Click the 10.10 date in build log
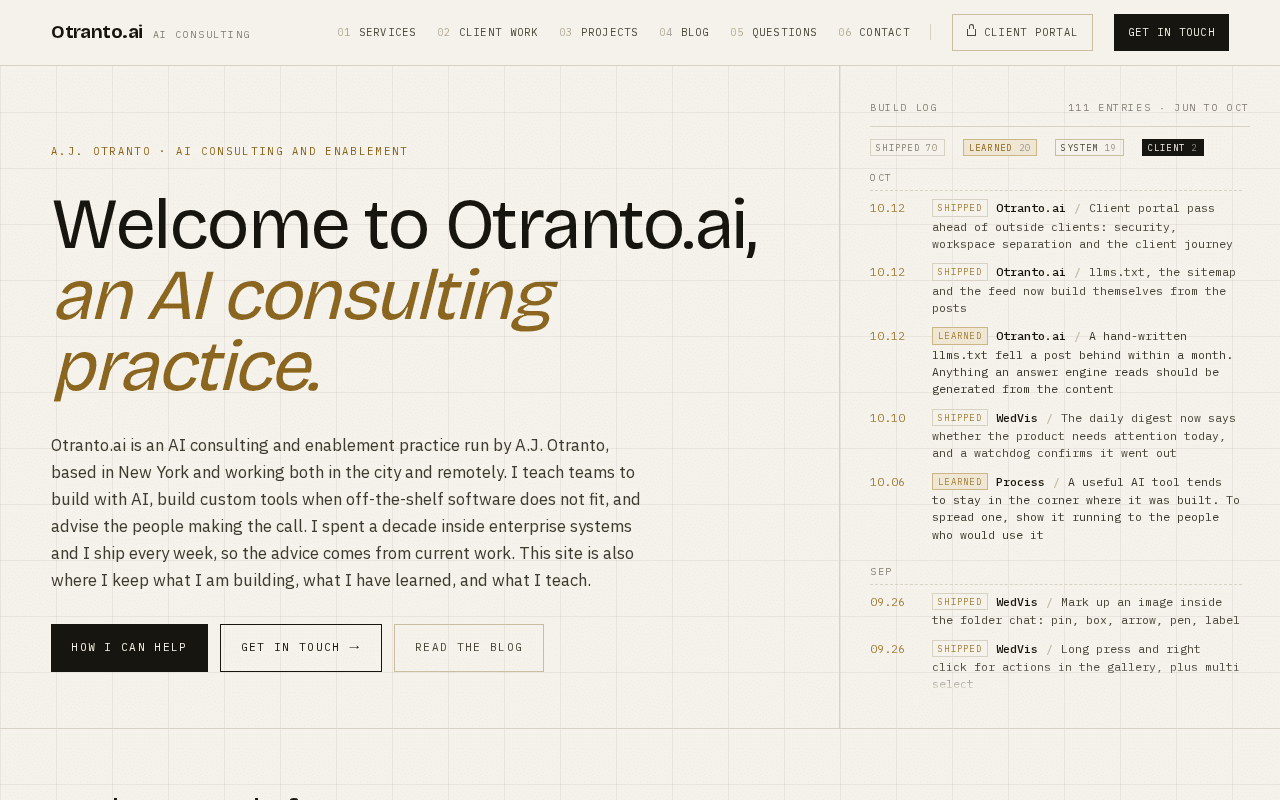 (x=887, y=418)
